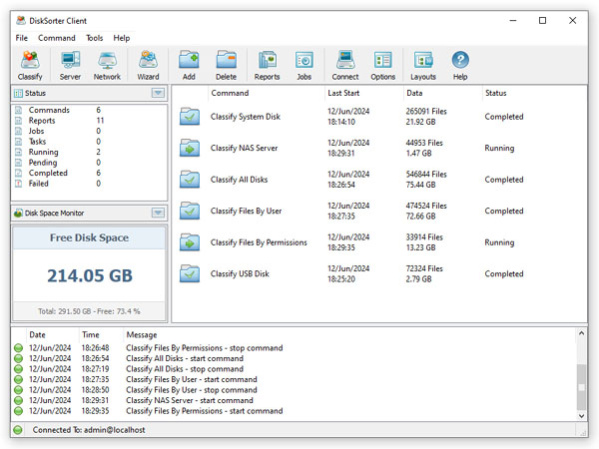
Task: Click the '546844 Files' data cell
Action: tap(426, 174)
